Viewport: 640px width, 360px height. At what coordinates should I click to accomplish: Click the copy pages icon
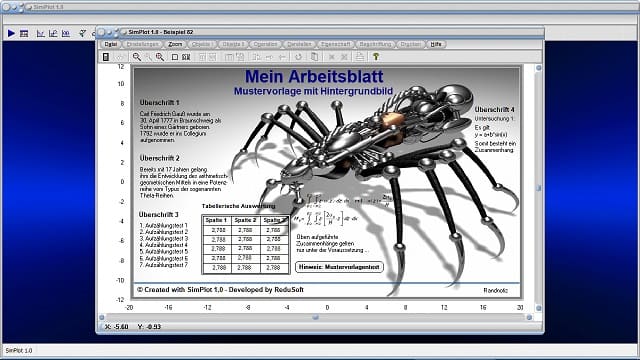tap(314, 57)
